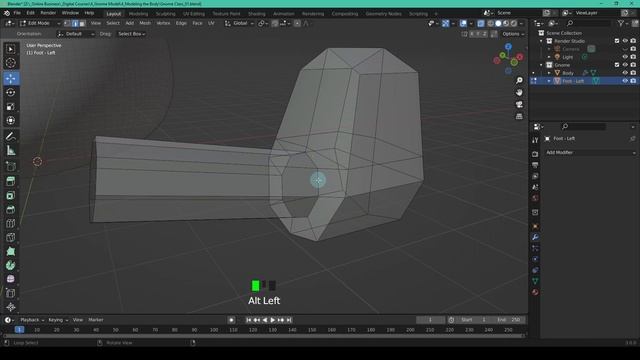Toggle X-Ray display
Screen dimensions: 640x360
[x=481, y=23]
